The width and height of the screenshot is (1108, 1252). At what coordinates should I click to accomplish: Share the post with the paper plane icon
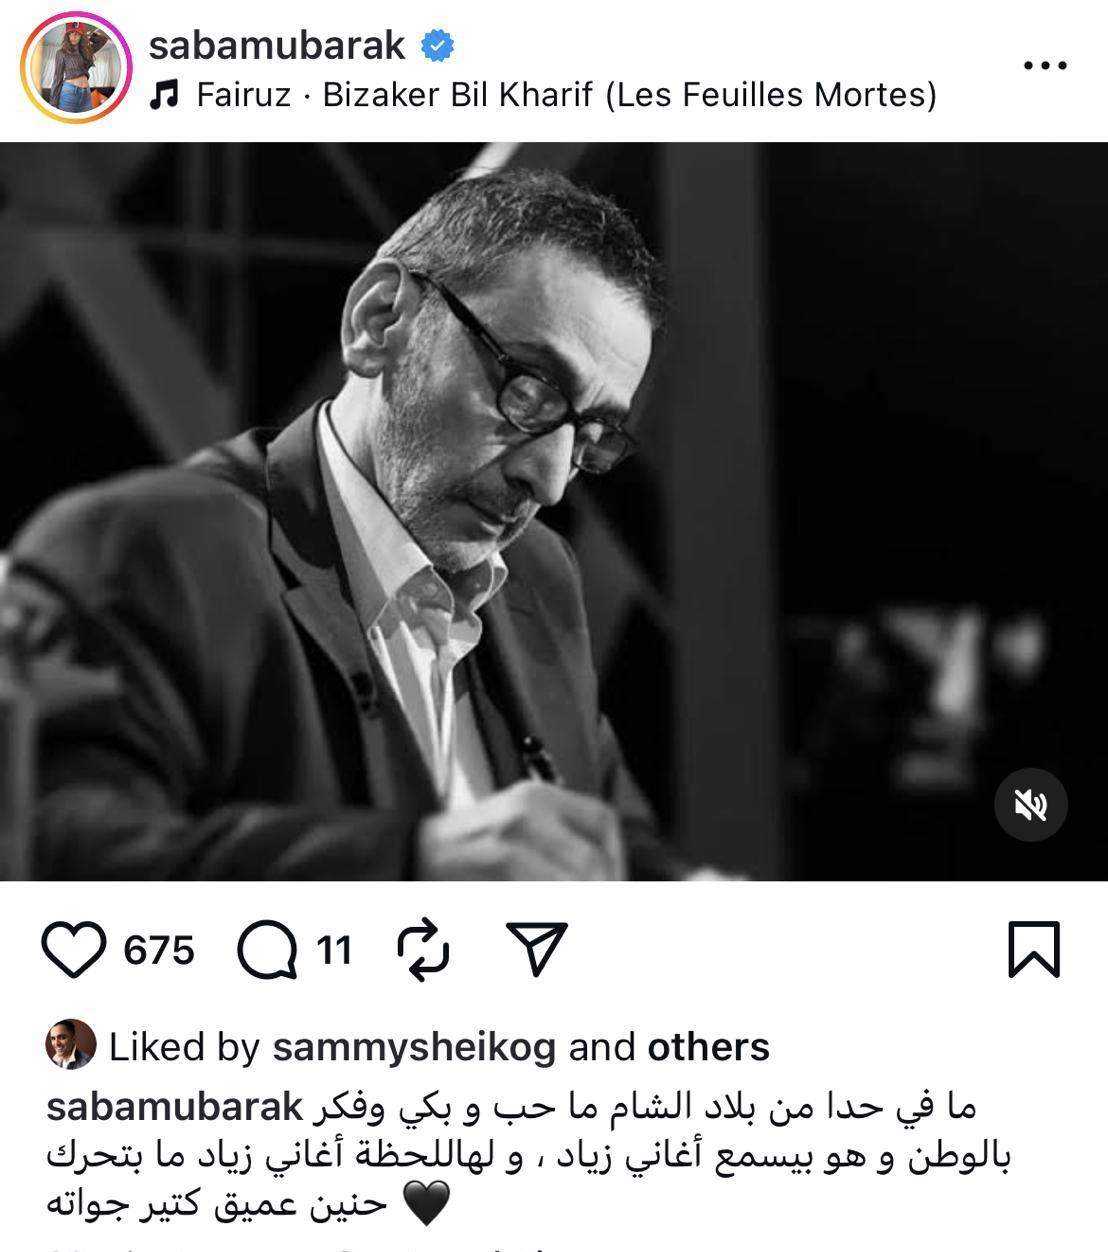tap(538, 948)
